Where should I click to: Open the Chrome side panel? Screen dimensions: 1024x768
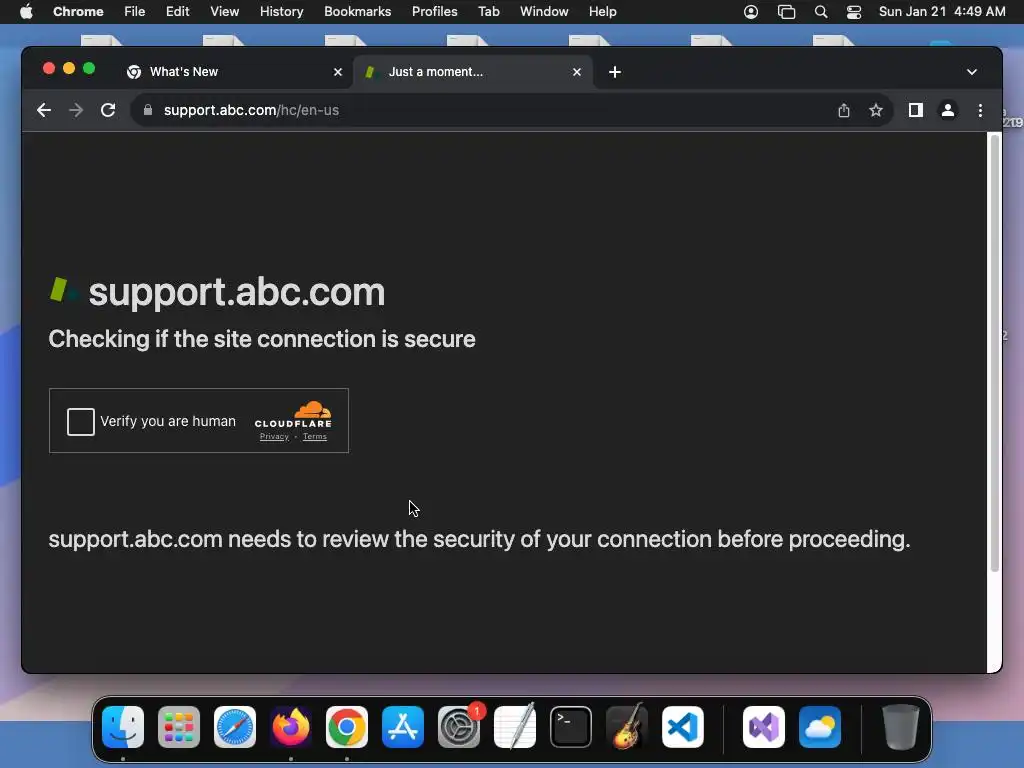click(x=916, y=110)
